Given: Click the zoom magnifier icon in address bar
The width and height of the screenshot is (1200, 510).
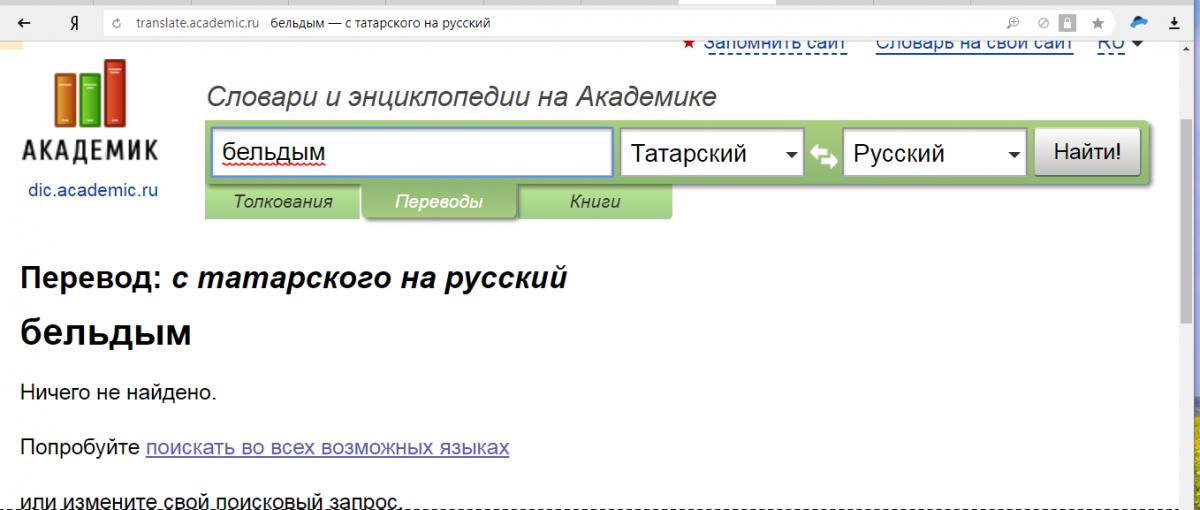Looking at the screenshot, I should pos(1013,22).
